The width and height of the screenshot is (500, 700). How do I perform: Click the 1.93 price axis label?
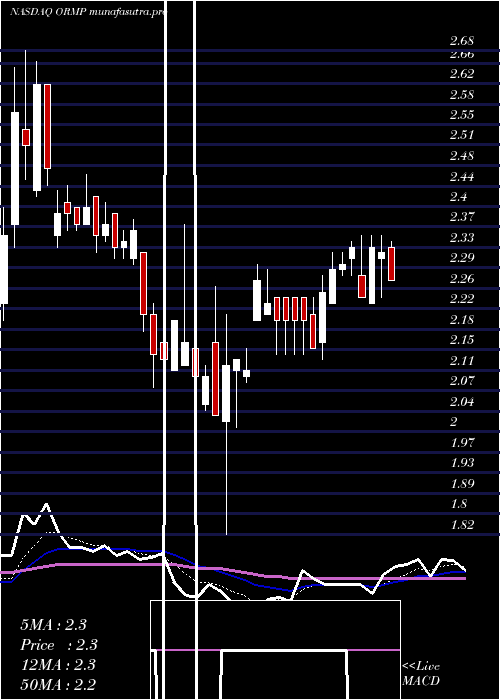(x=462, y=463)
